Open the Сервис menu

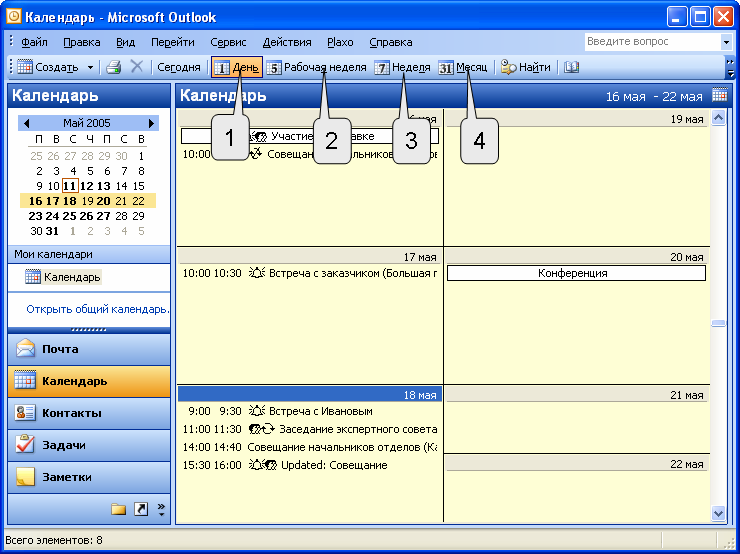coord(228,42)
